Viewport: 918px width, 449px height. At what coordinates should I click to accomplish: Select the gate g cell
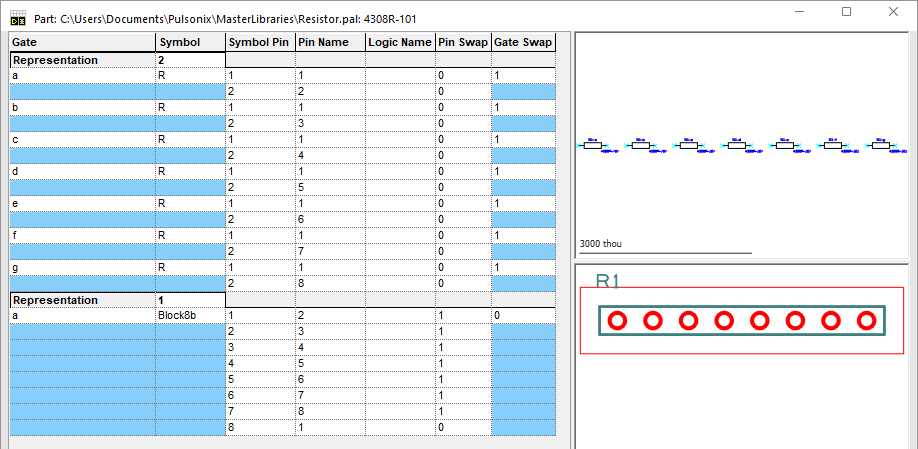(82, 268)
